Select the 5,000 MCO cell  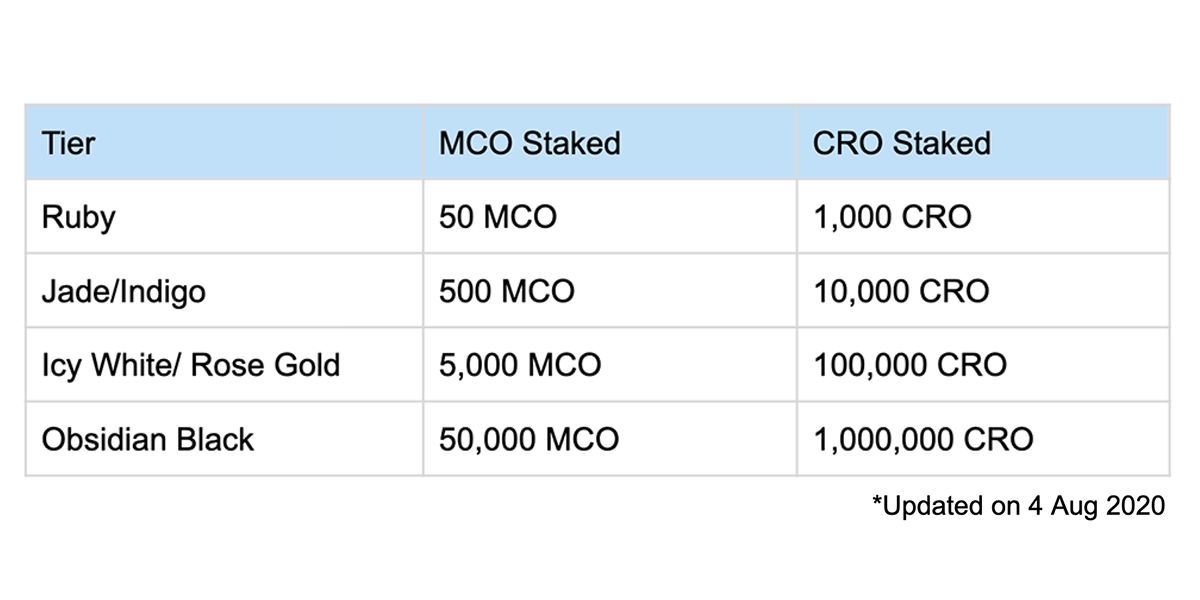point(520,365)
